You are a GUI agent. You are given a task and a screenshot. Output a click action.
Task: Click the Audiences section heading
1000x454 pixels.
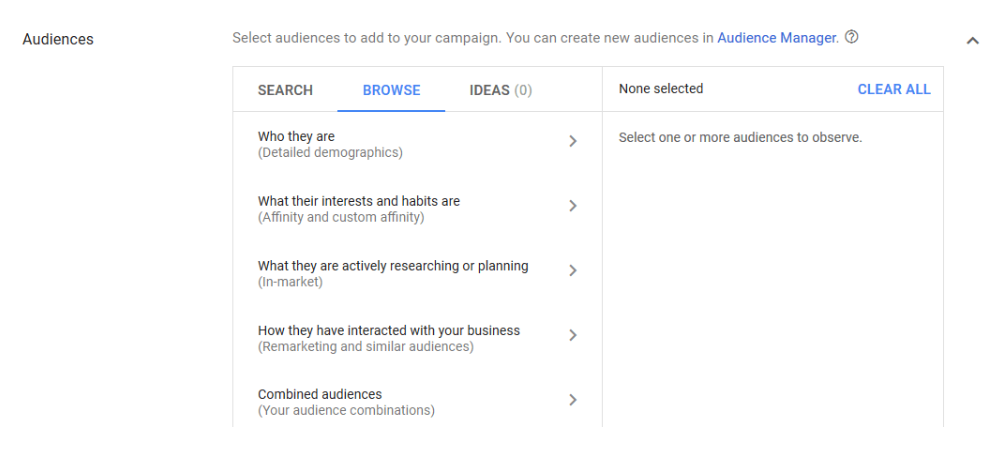pyautogui.click(x=58, y=40)
